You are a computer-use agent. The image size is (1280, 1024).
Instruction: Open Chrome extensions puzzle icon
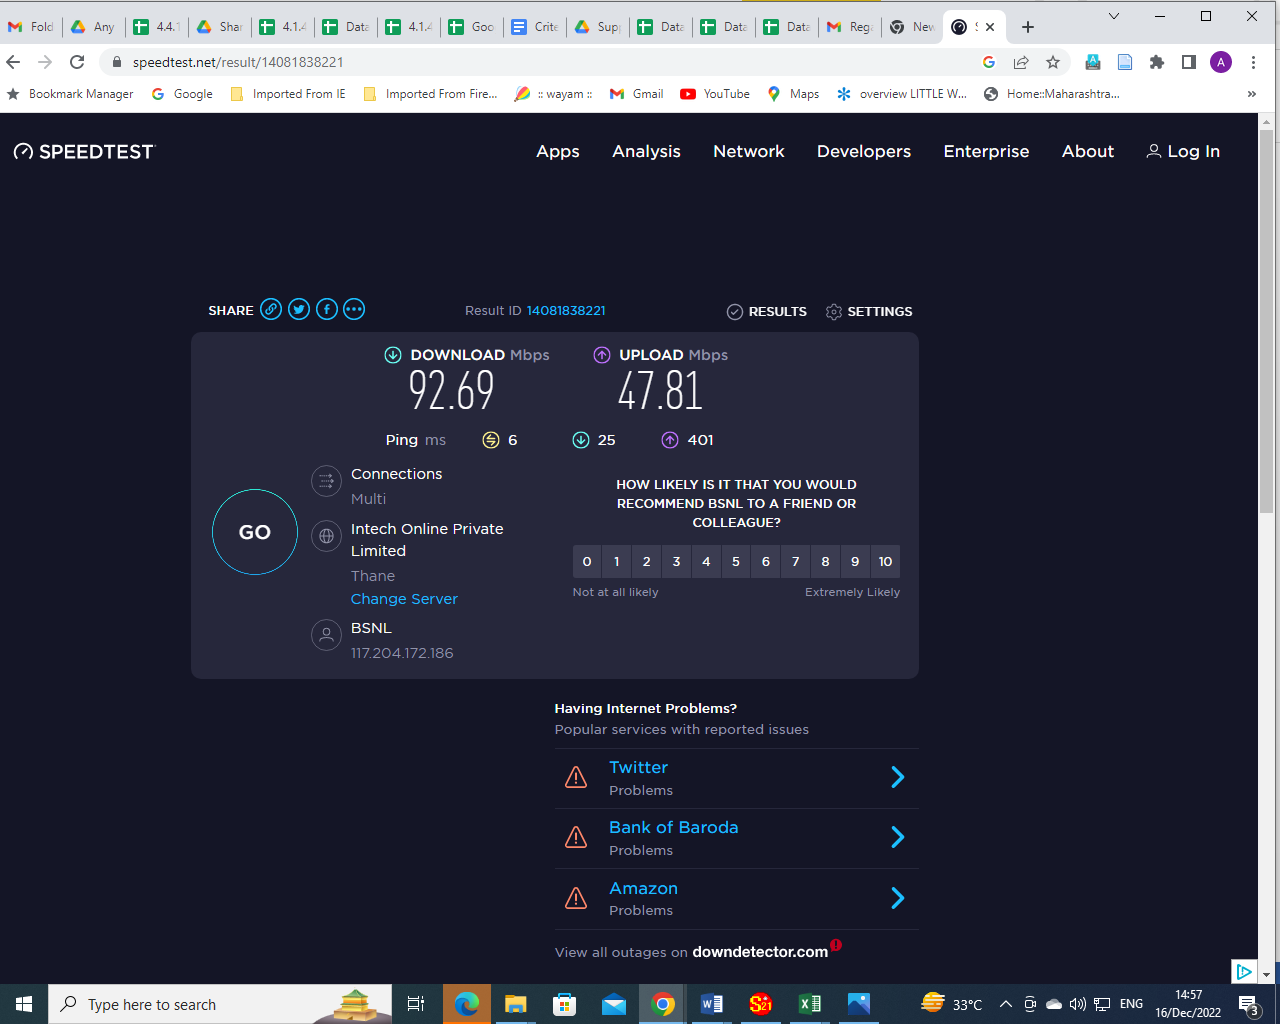pyautogui.click(x=1157, y=62)
